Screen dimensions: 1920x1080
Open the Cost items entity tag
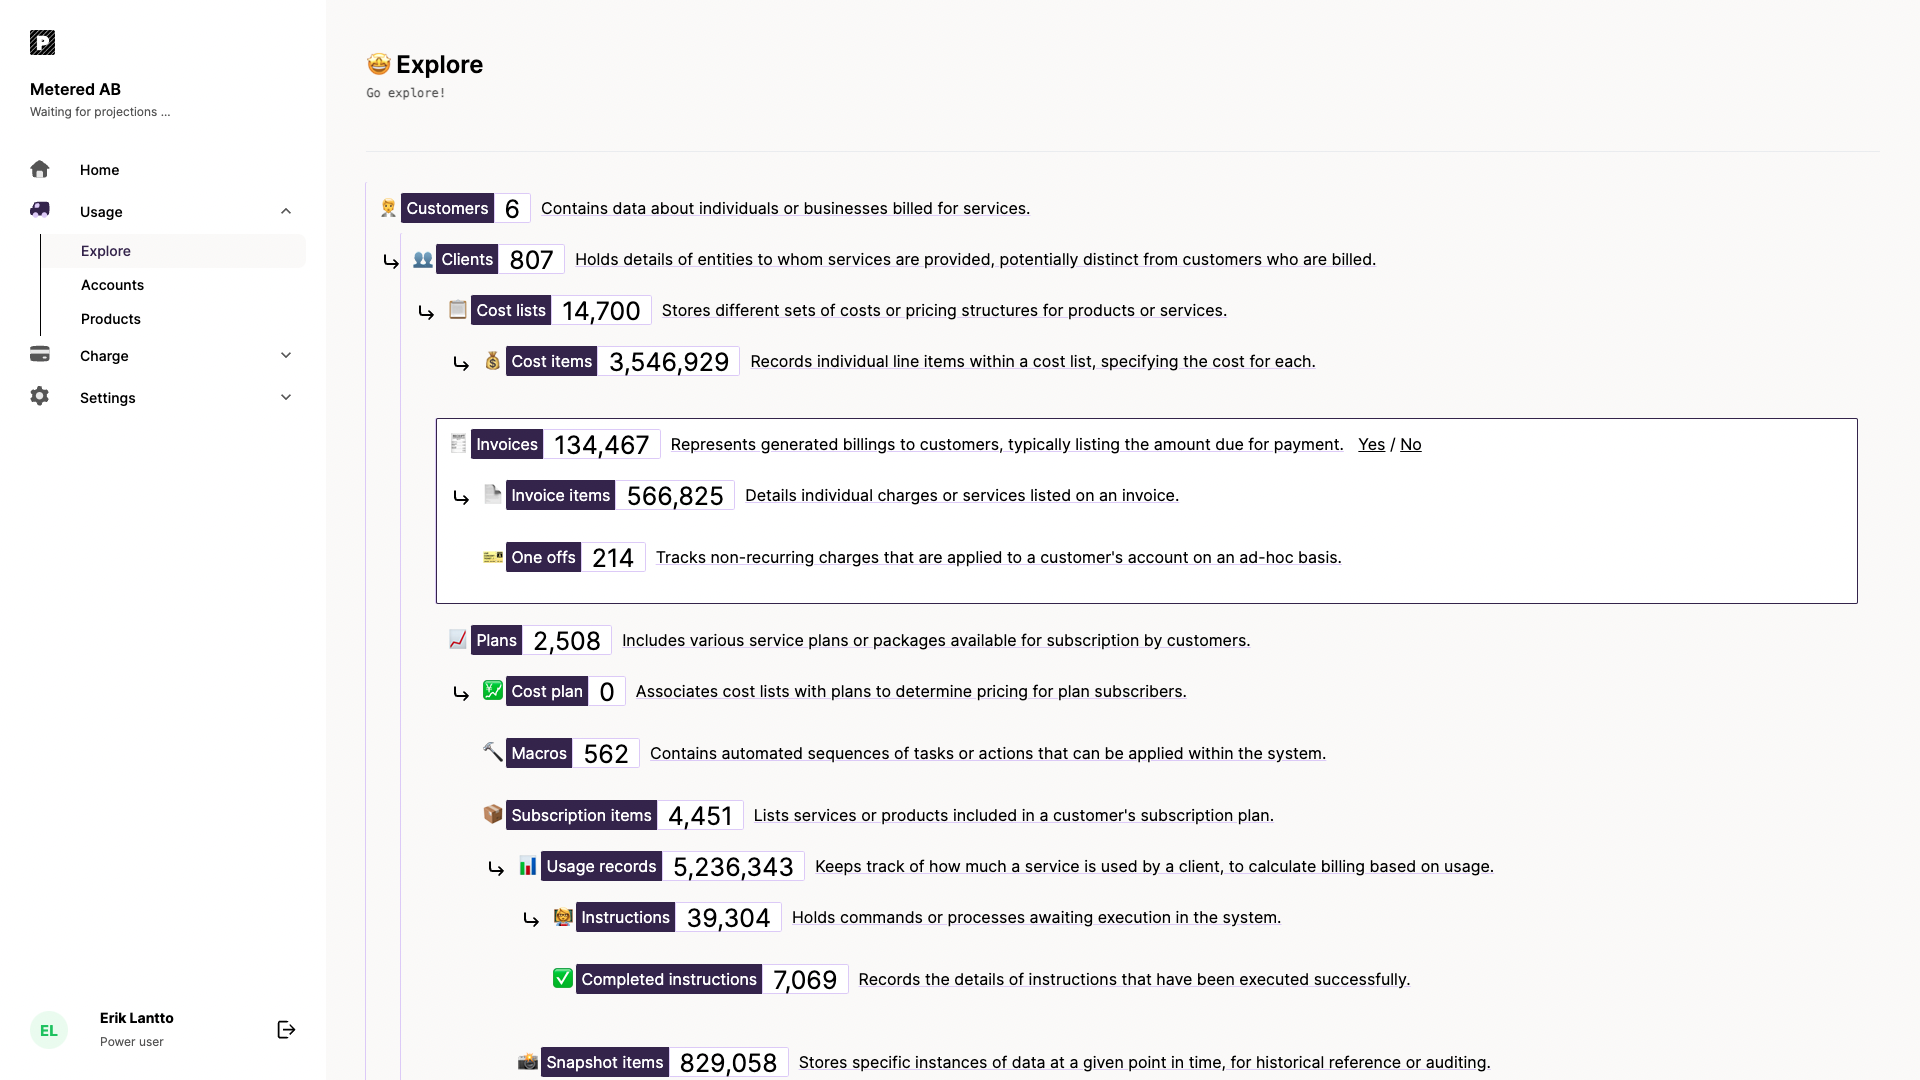tap(551, 361)
